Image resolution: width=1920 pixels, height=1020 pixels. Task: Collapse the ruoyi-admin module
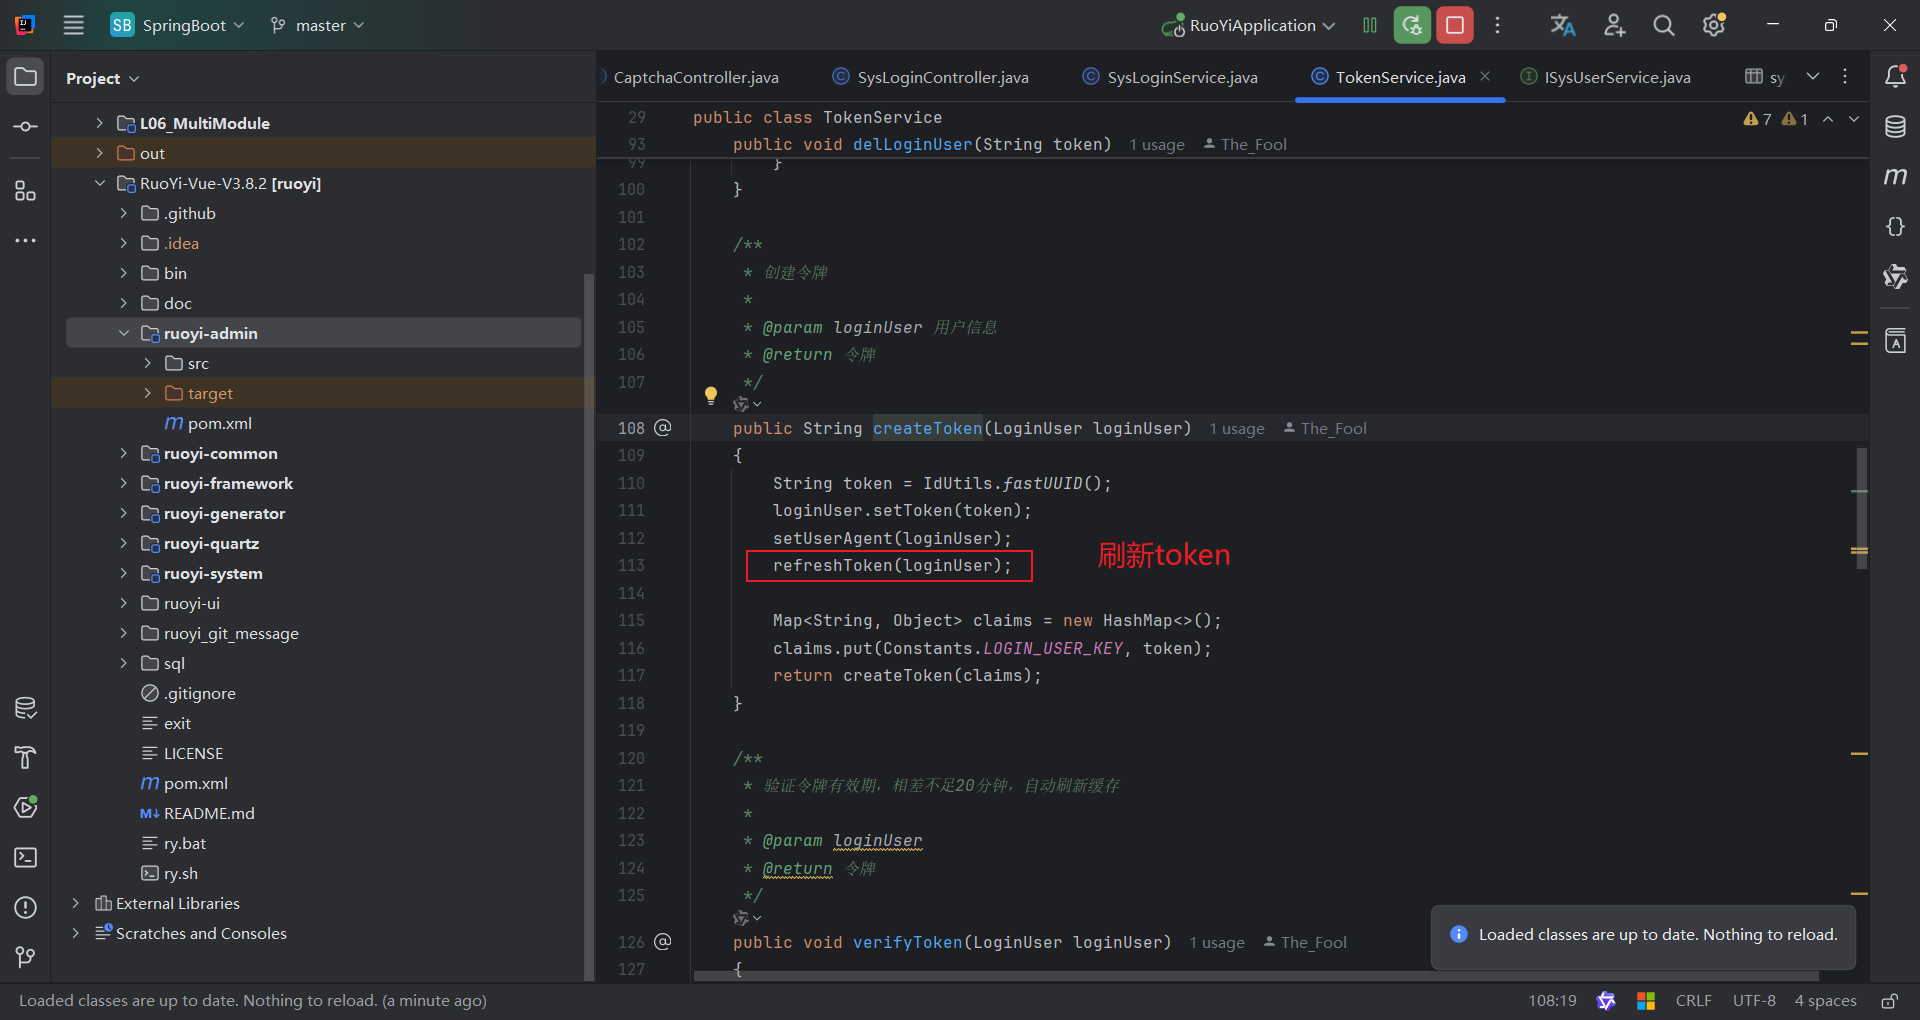click(x=124, y=333)
